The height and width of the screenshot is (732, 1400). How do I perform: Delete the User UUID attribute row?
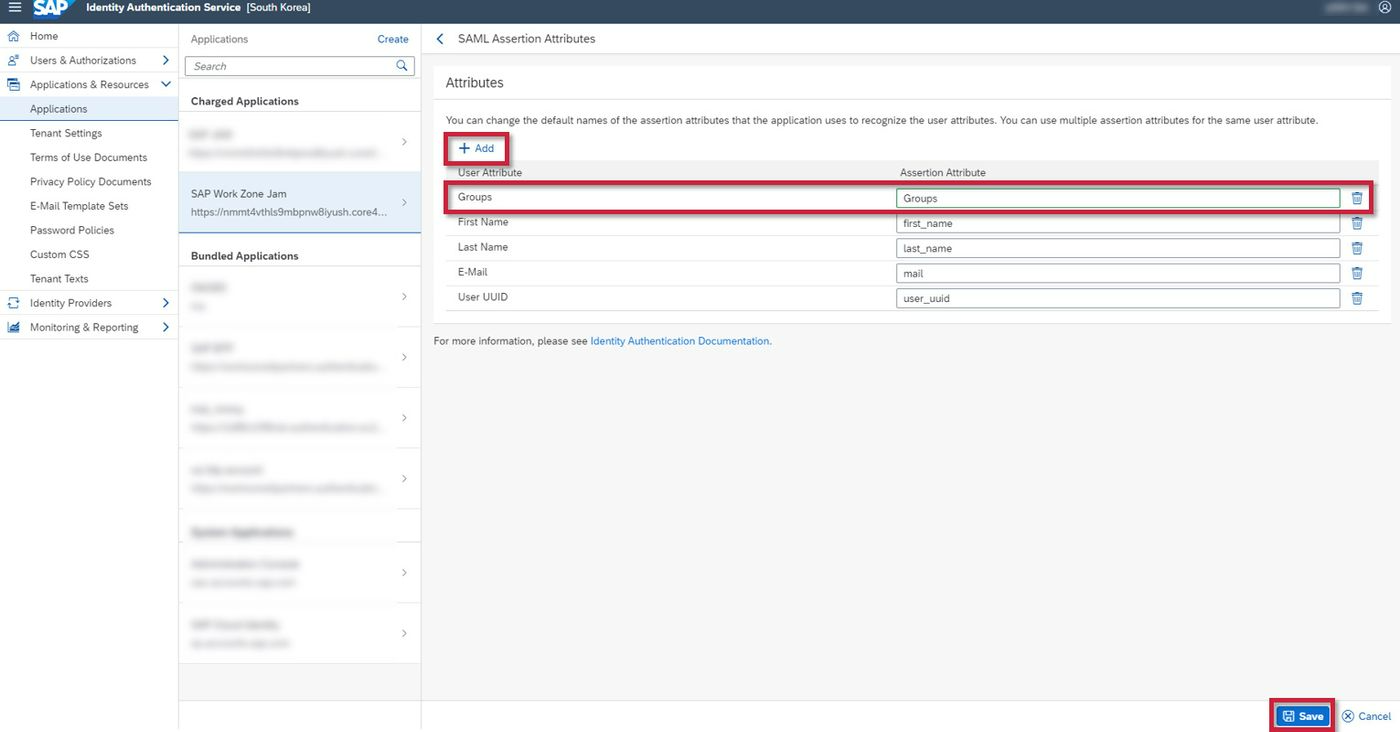(1357, 298)
